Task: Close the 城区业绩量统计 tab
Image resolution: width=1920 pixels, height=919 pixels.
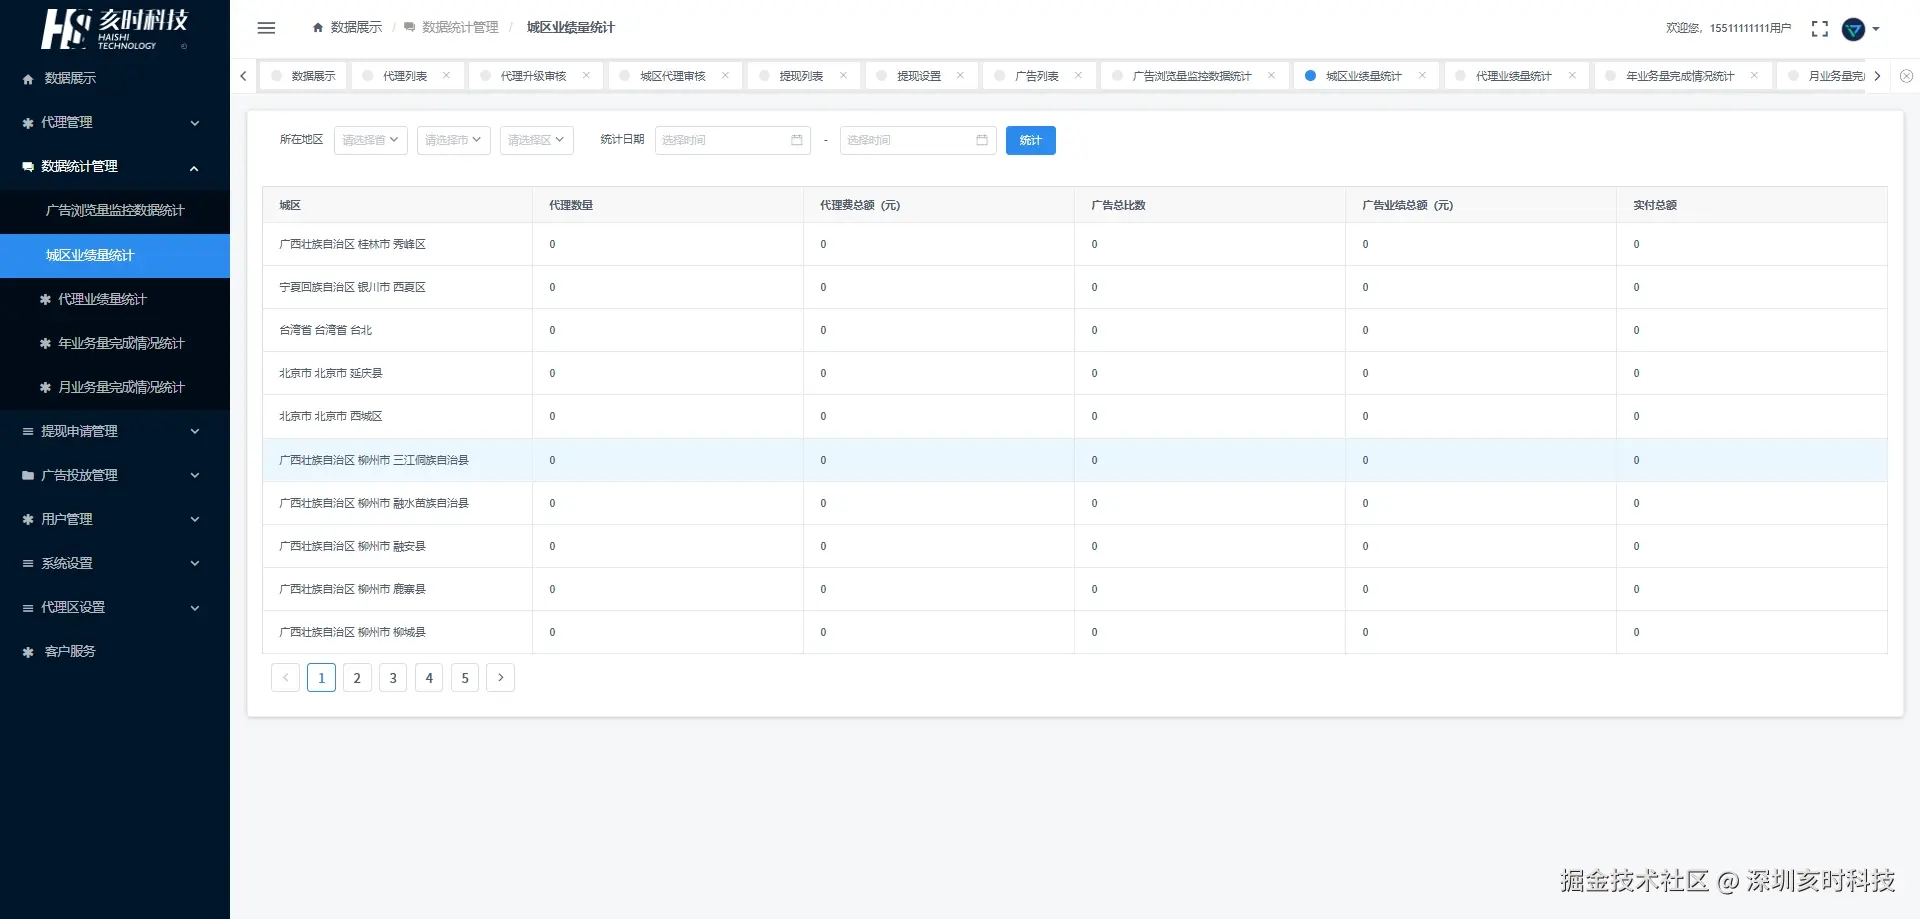Action: pos(1422,76)
